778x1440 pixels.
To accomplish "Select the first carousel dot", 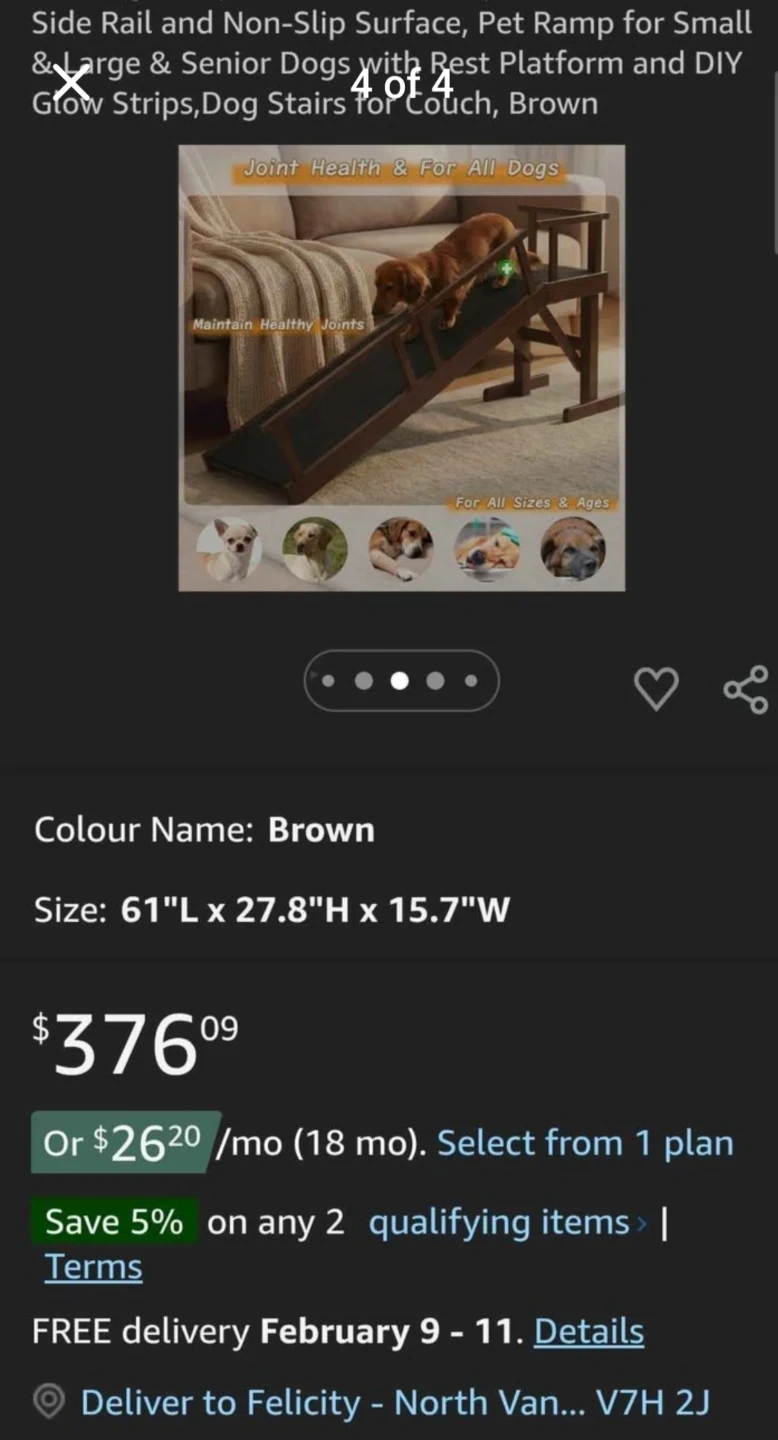I will coord(328,681).
